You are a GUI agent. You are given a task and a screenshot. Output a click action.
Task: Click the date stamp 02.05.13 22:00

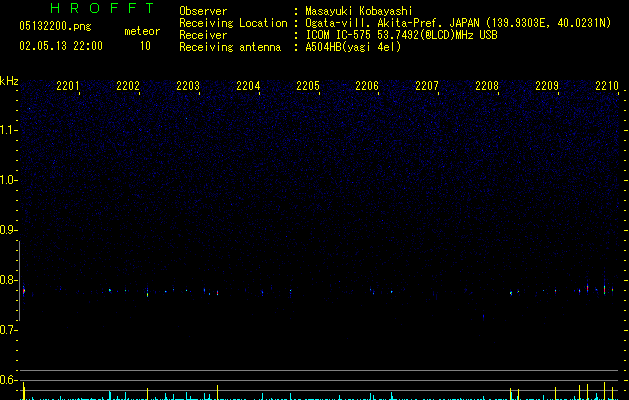[x=61, y=46]
